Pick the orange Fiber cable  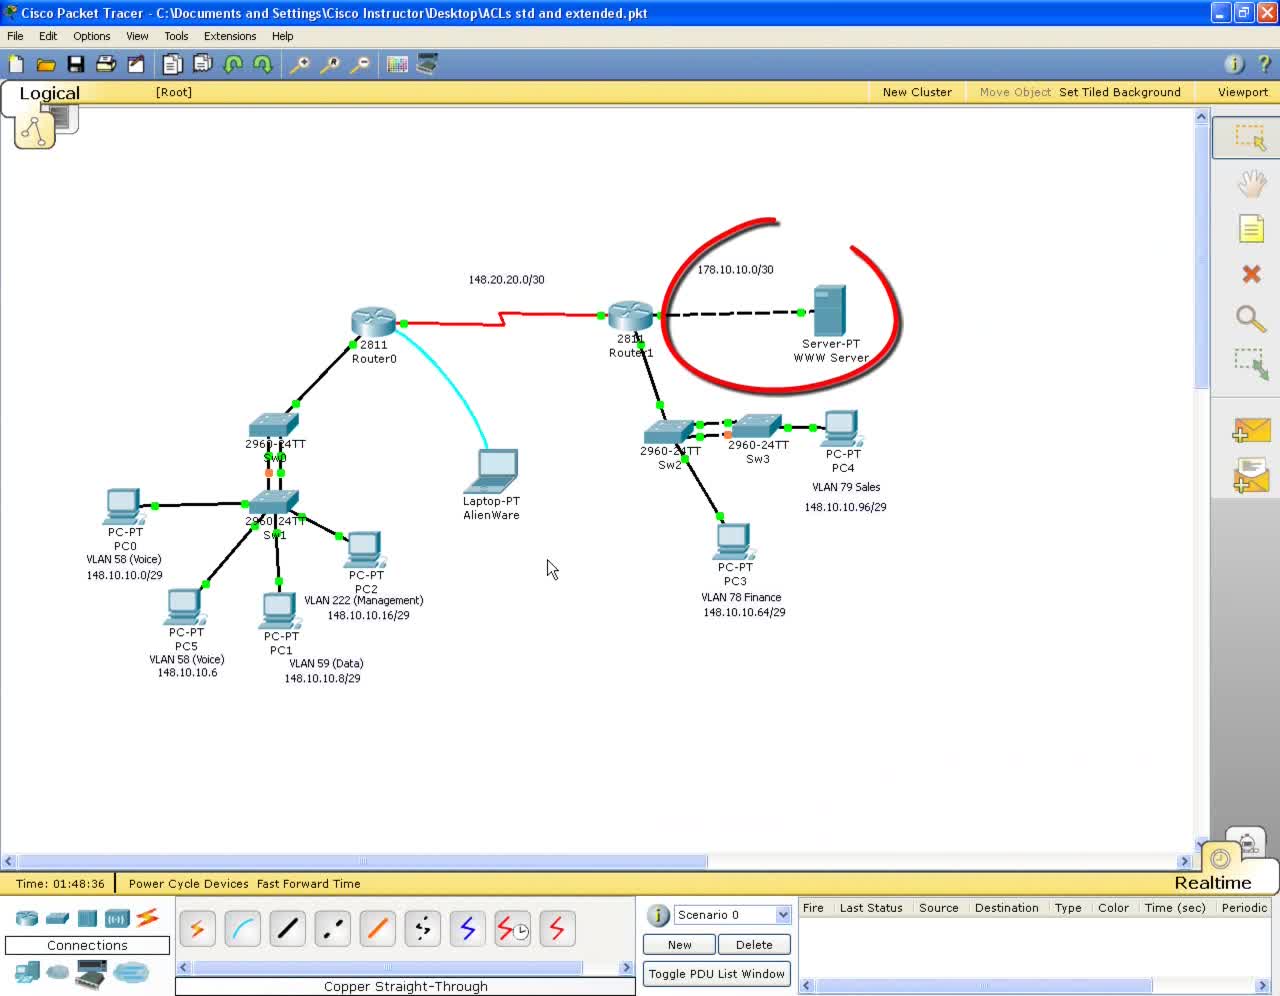(377, 929)
